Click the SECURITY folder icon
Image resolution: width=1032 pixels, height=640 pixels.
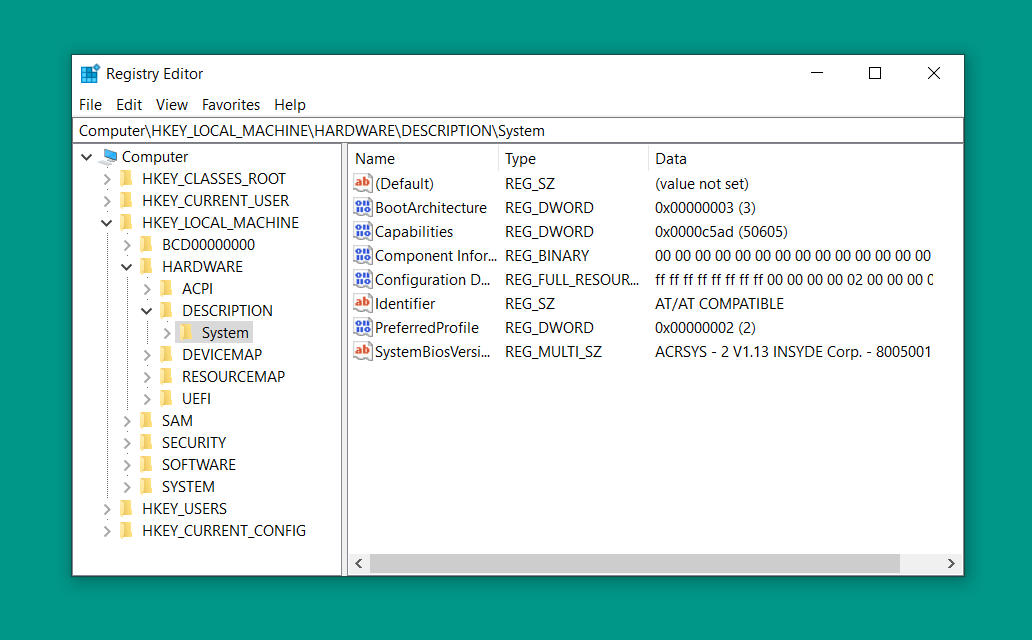pyautogui.click(x=147, y=442)
